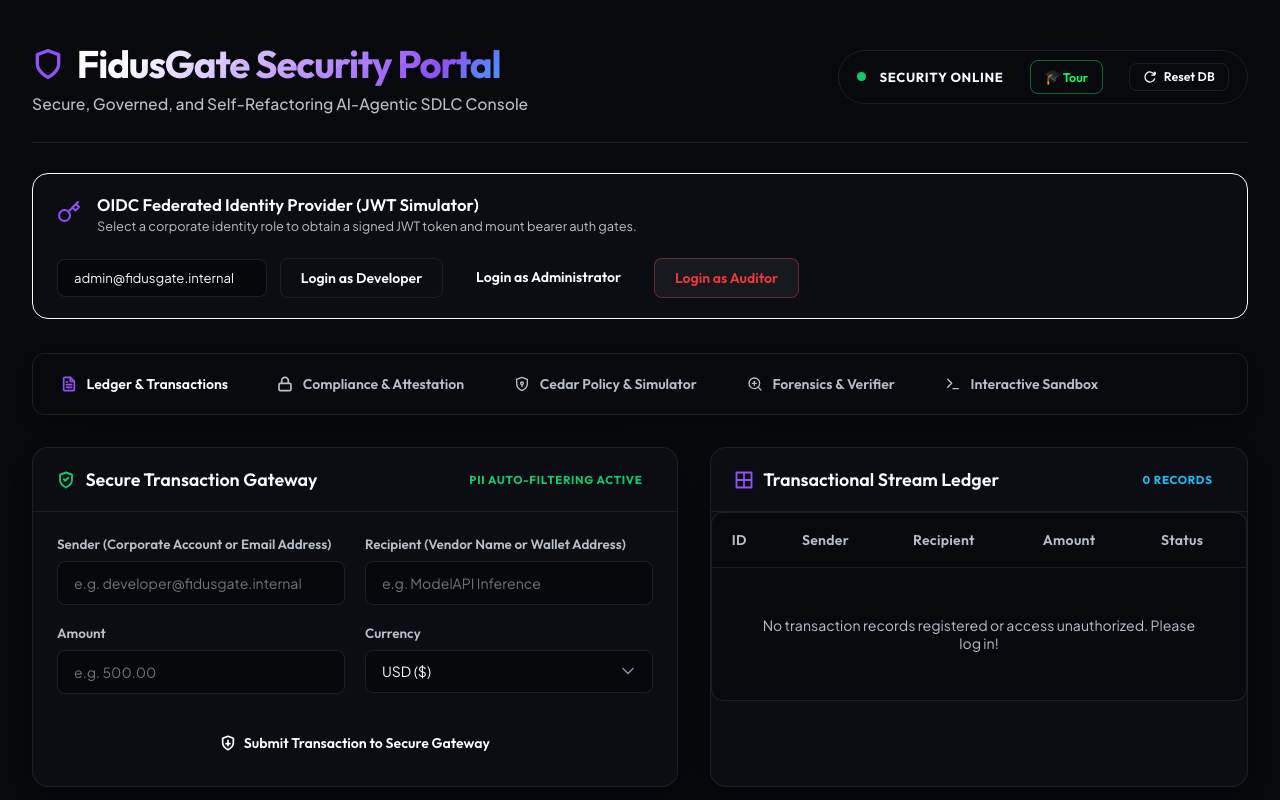Click the green shield-check icon by Secure Transaction Gateway
Screen dimensions: 1280x800
click(66, 480)
